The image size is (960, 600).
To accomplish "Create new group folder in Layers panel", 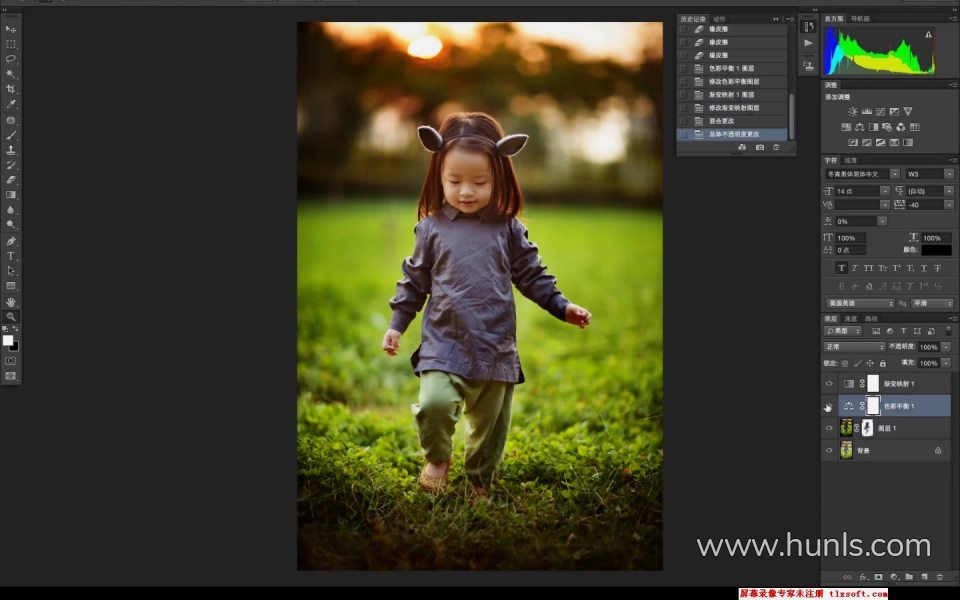I will coord(909,577).
